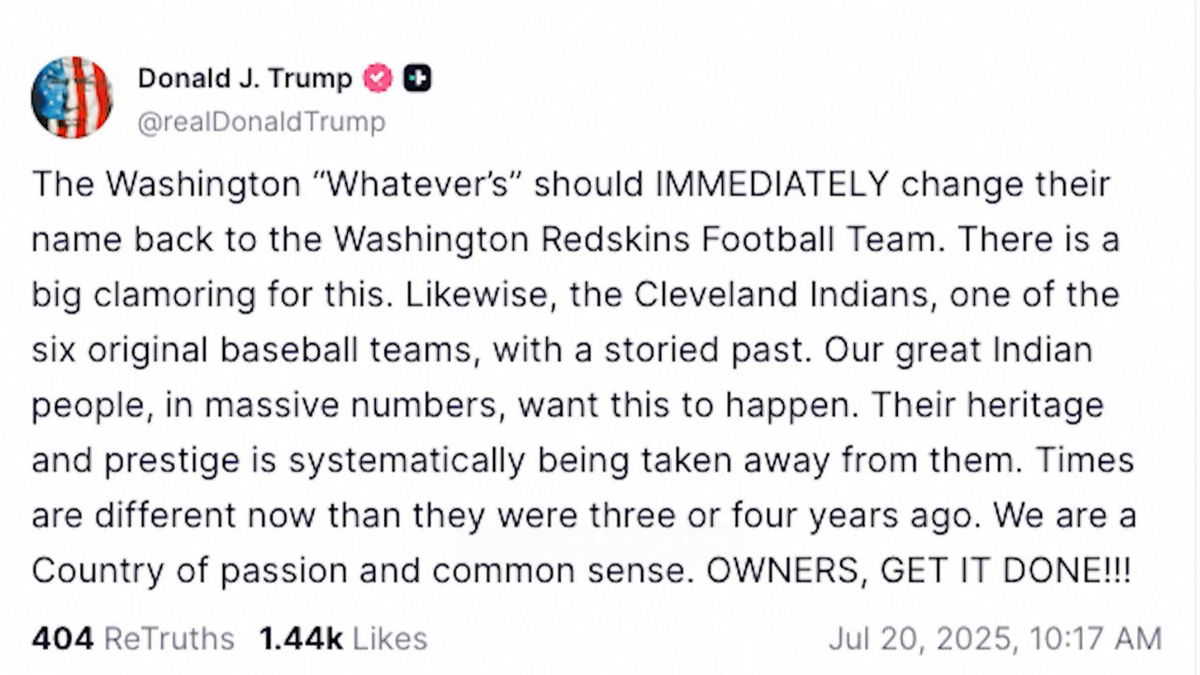Click the pink verified checkmark badge
The width and height of the screenshot is (1200, 675).
coord(377,78)
